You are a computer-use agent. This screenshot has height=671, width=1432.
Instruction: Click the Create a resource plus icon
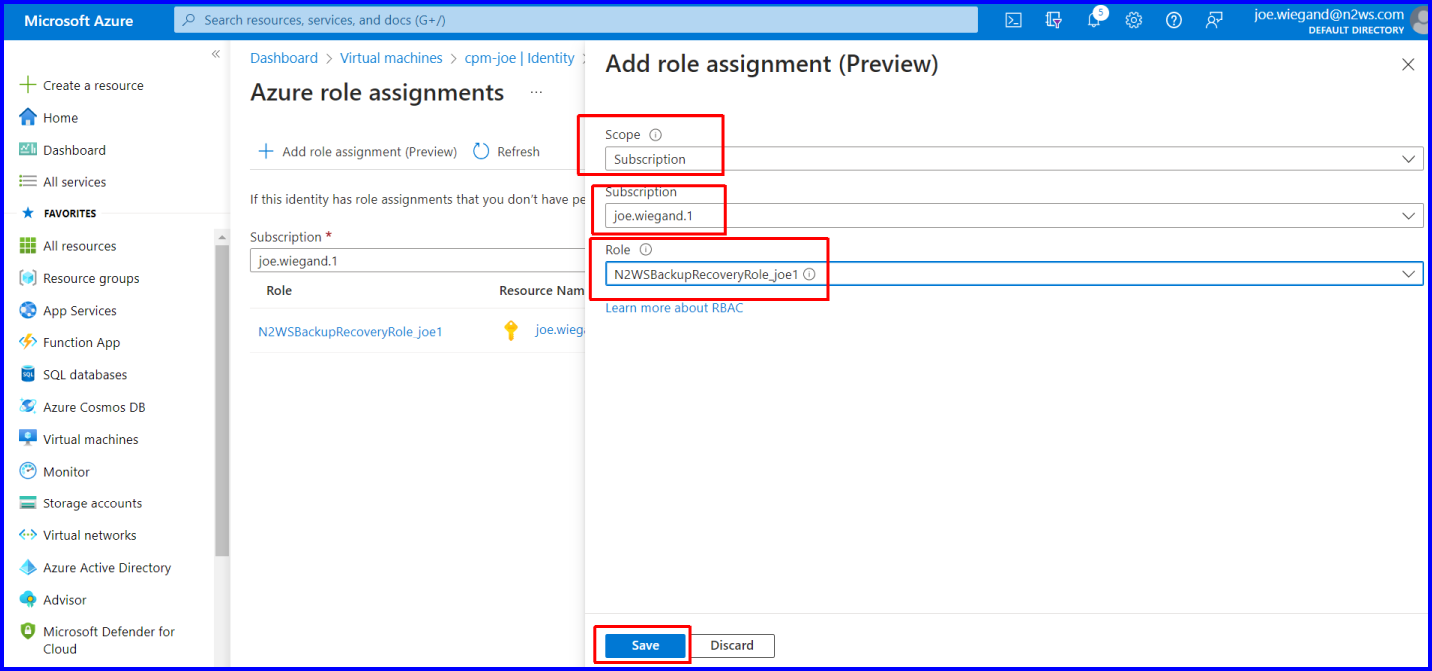(x=28, y=85)
